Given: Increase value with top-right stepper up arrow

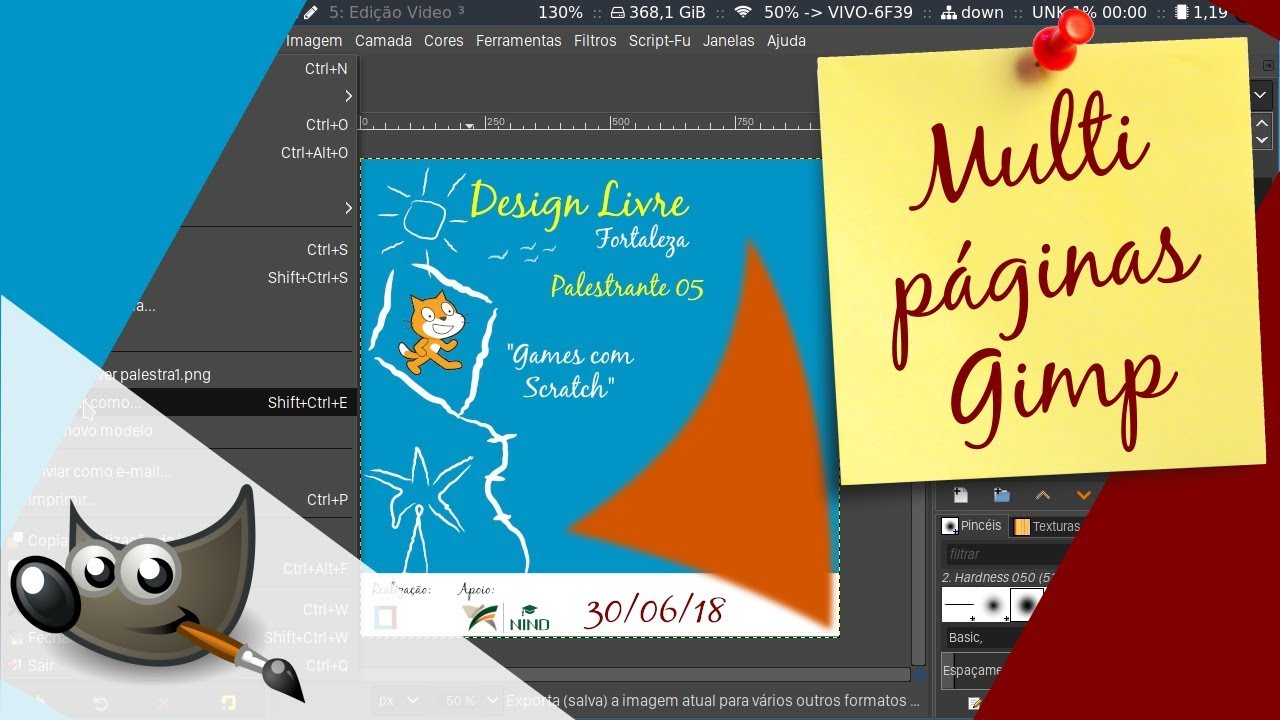Looking at the screenshot, I should pos(1262,125).
